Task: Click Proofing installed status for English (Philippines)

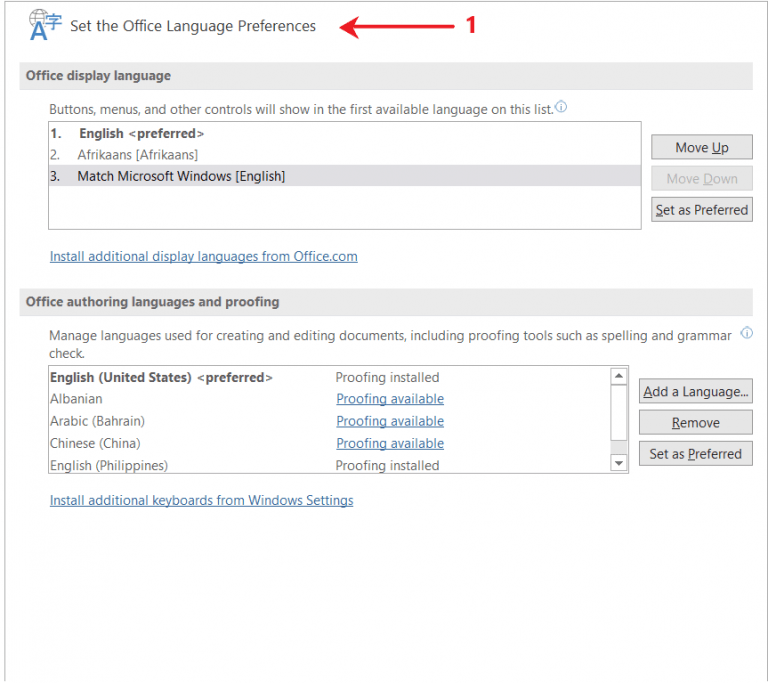Action: pyautogui.click(x=387, y=465)
